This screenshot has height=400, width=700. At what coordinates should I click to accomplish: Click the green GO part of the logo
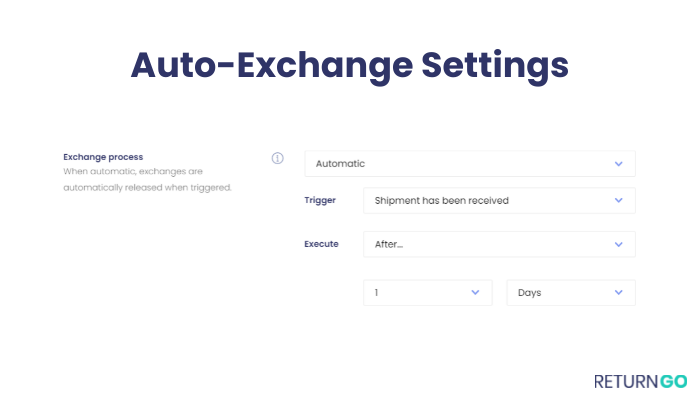(673, 382)
